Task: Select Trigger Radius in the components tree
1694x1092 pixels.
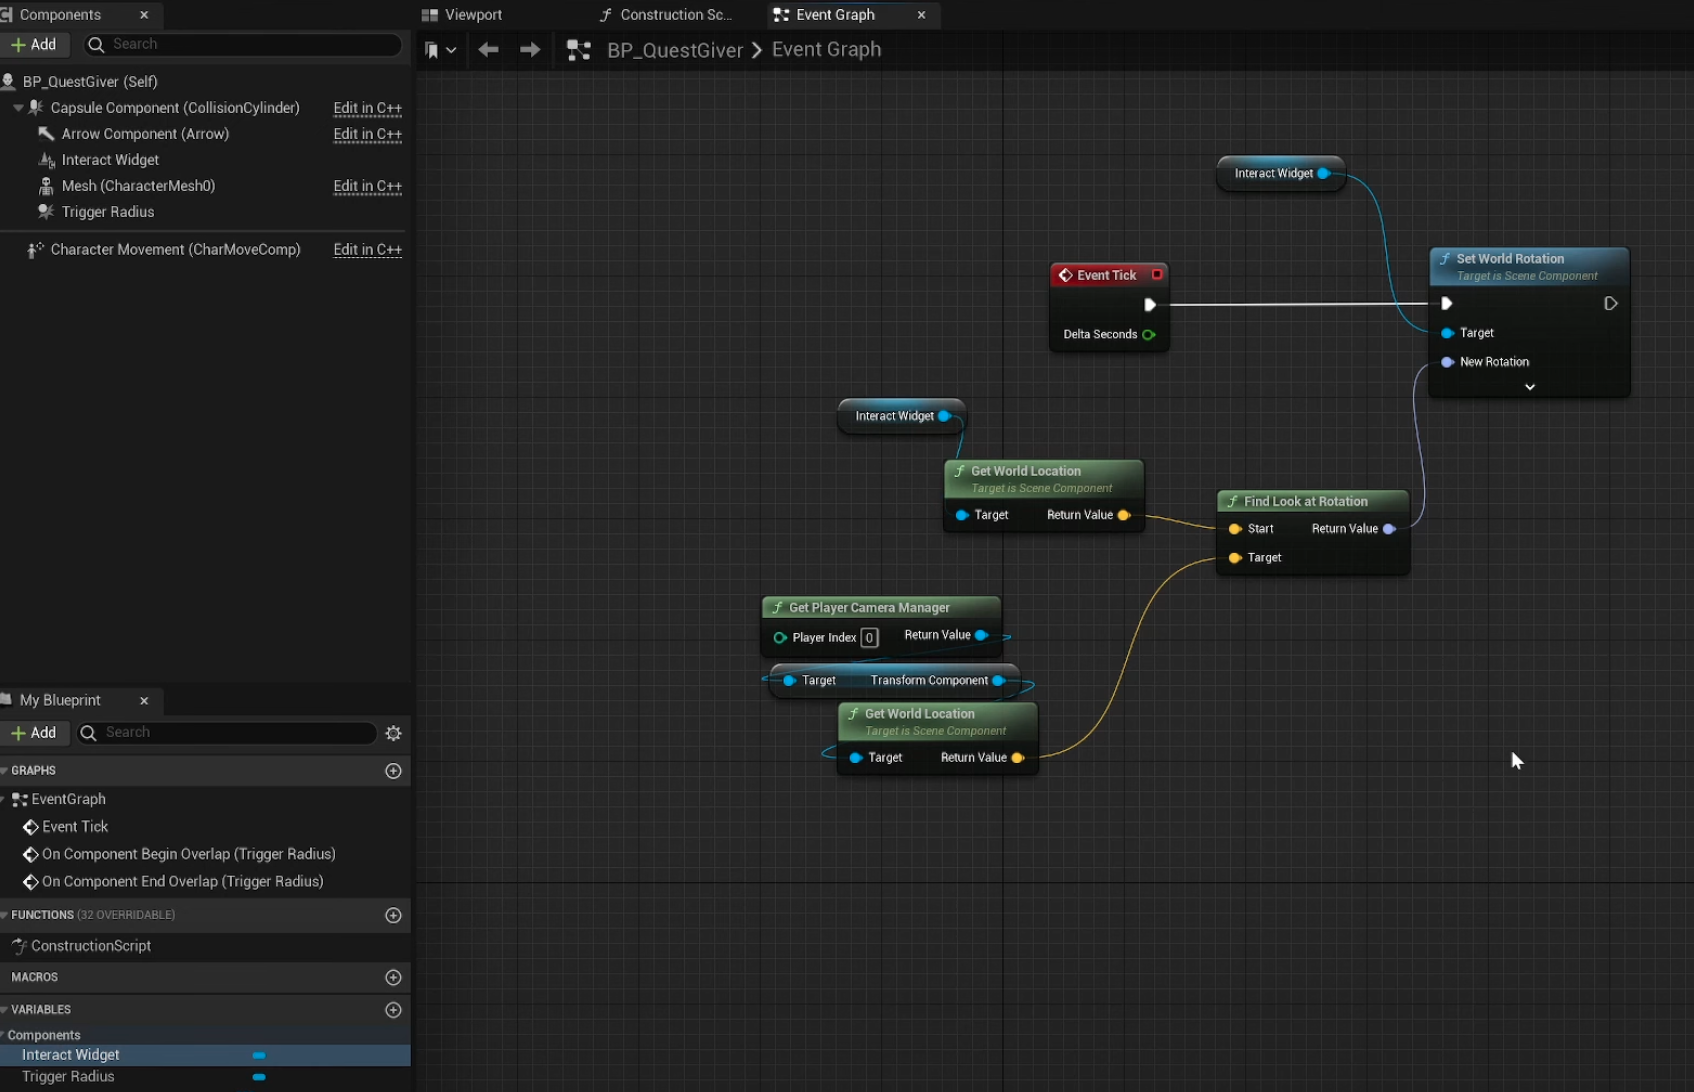Action: (x=107, y=212)
